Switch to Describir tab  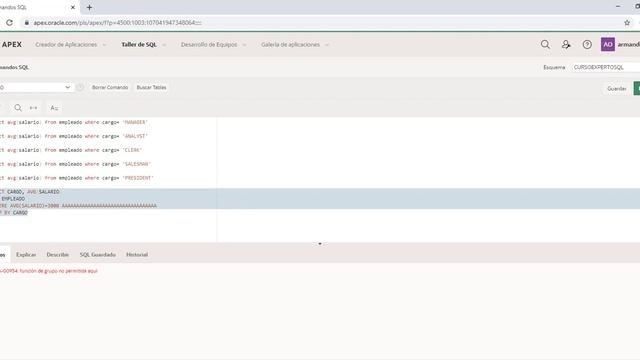(x=58, y=254)
